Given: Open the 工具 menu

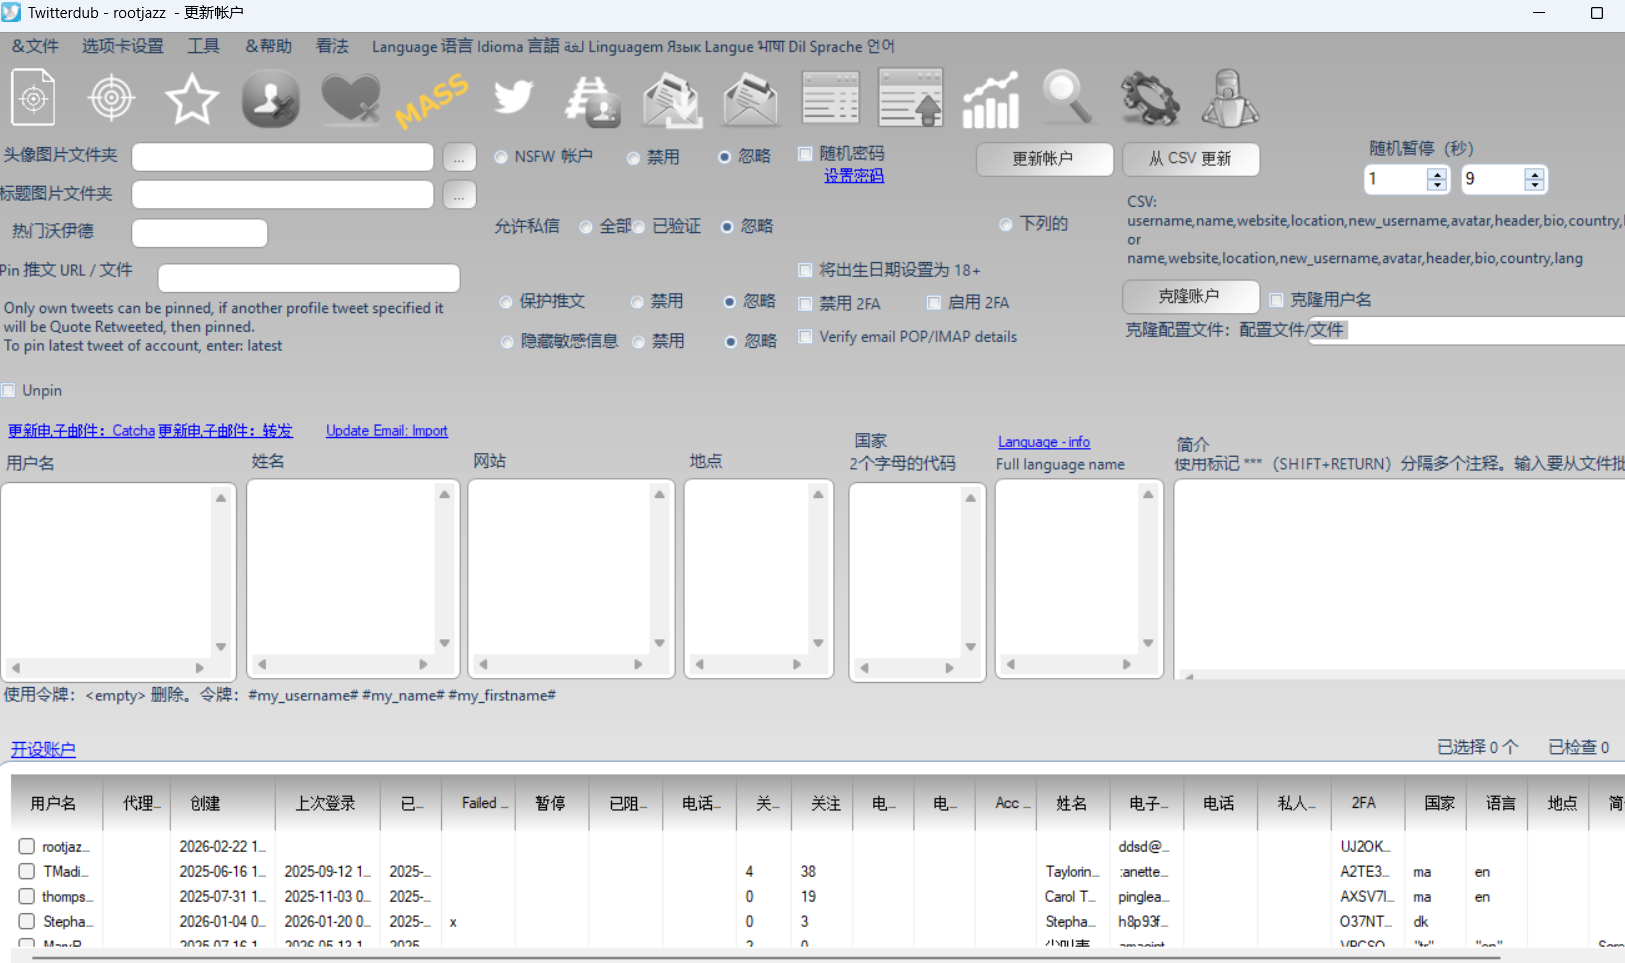Looking at the screenshot, I should pos(204,46).
